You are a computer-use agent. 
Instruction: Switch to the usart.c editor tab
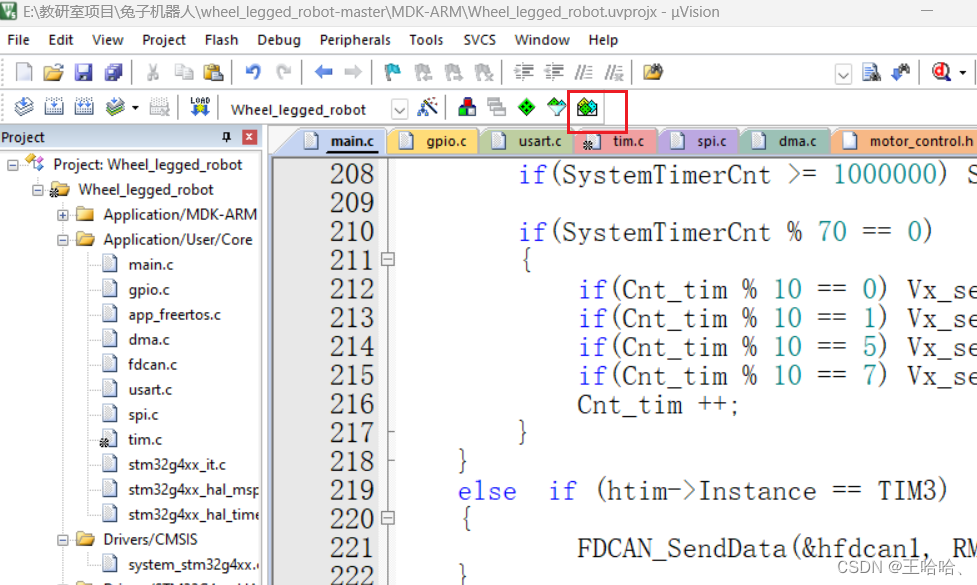[x=528, y=141]
